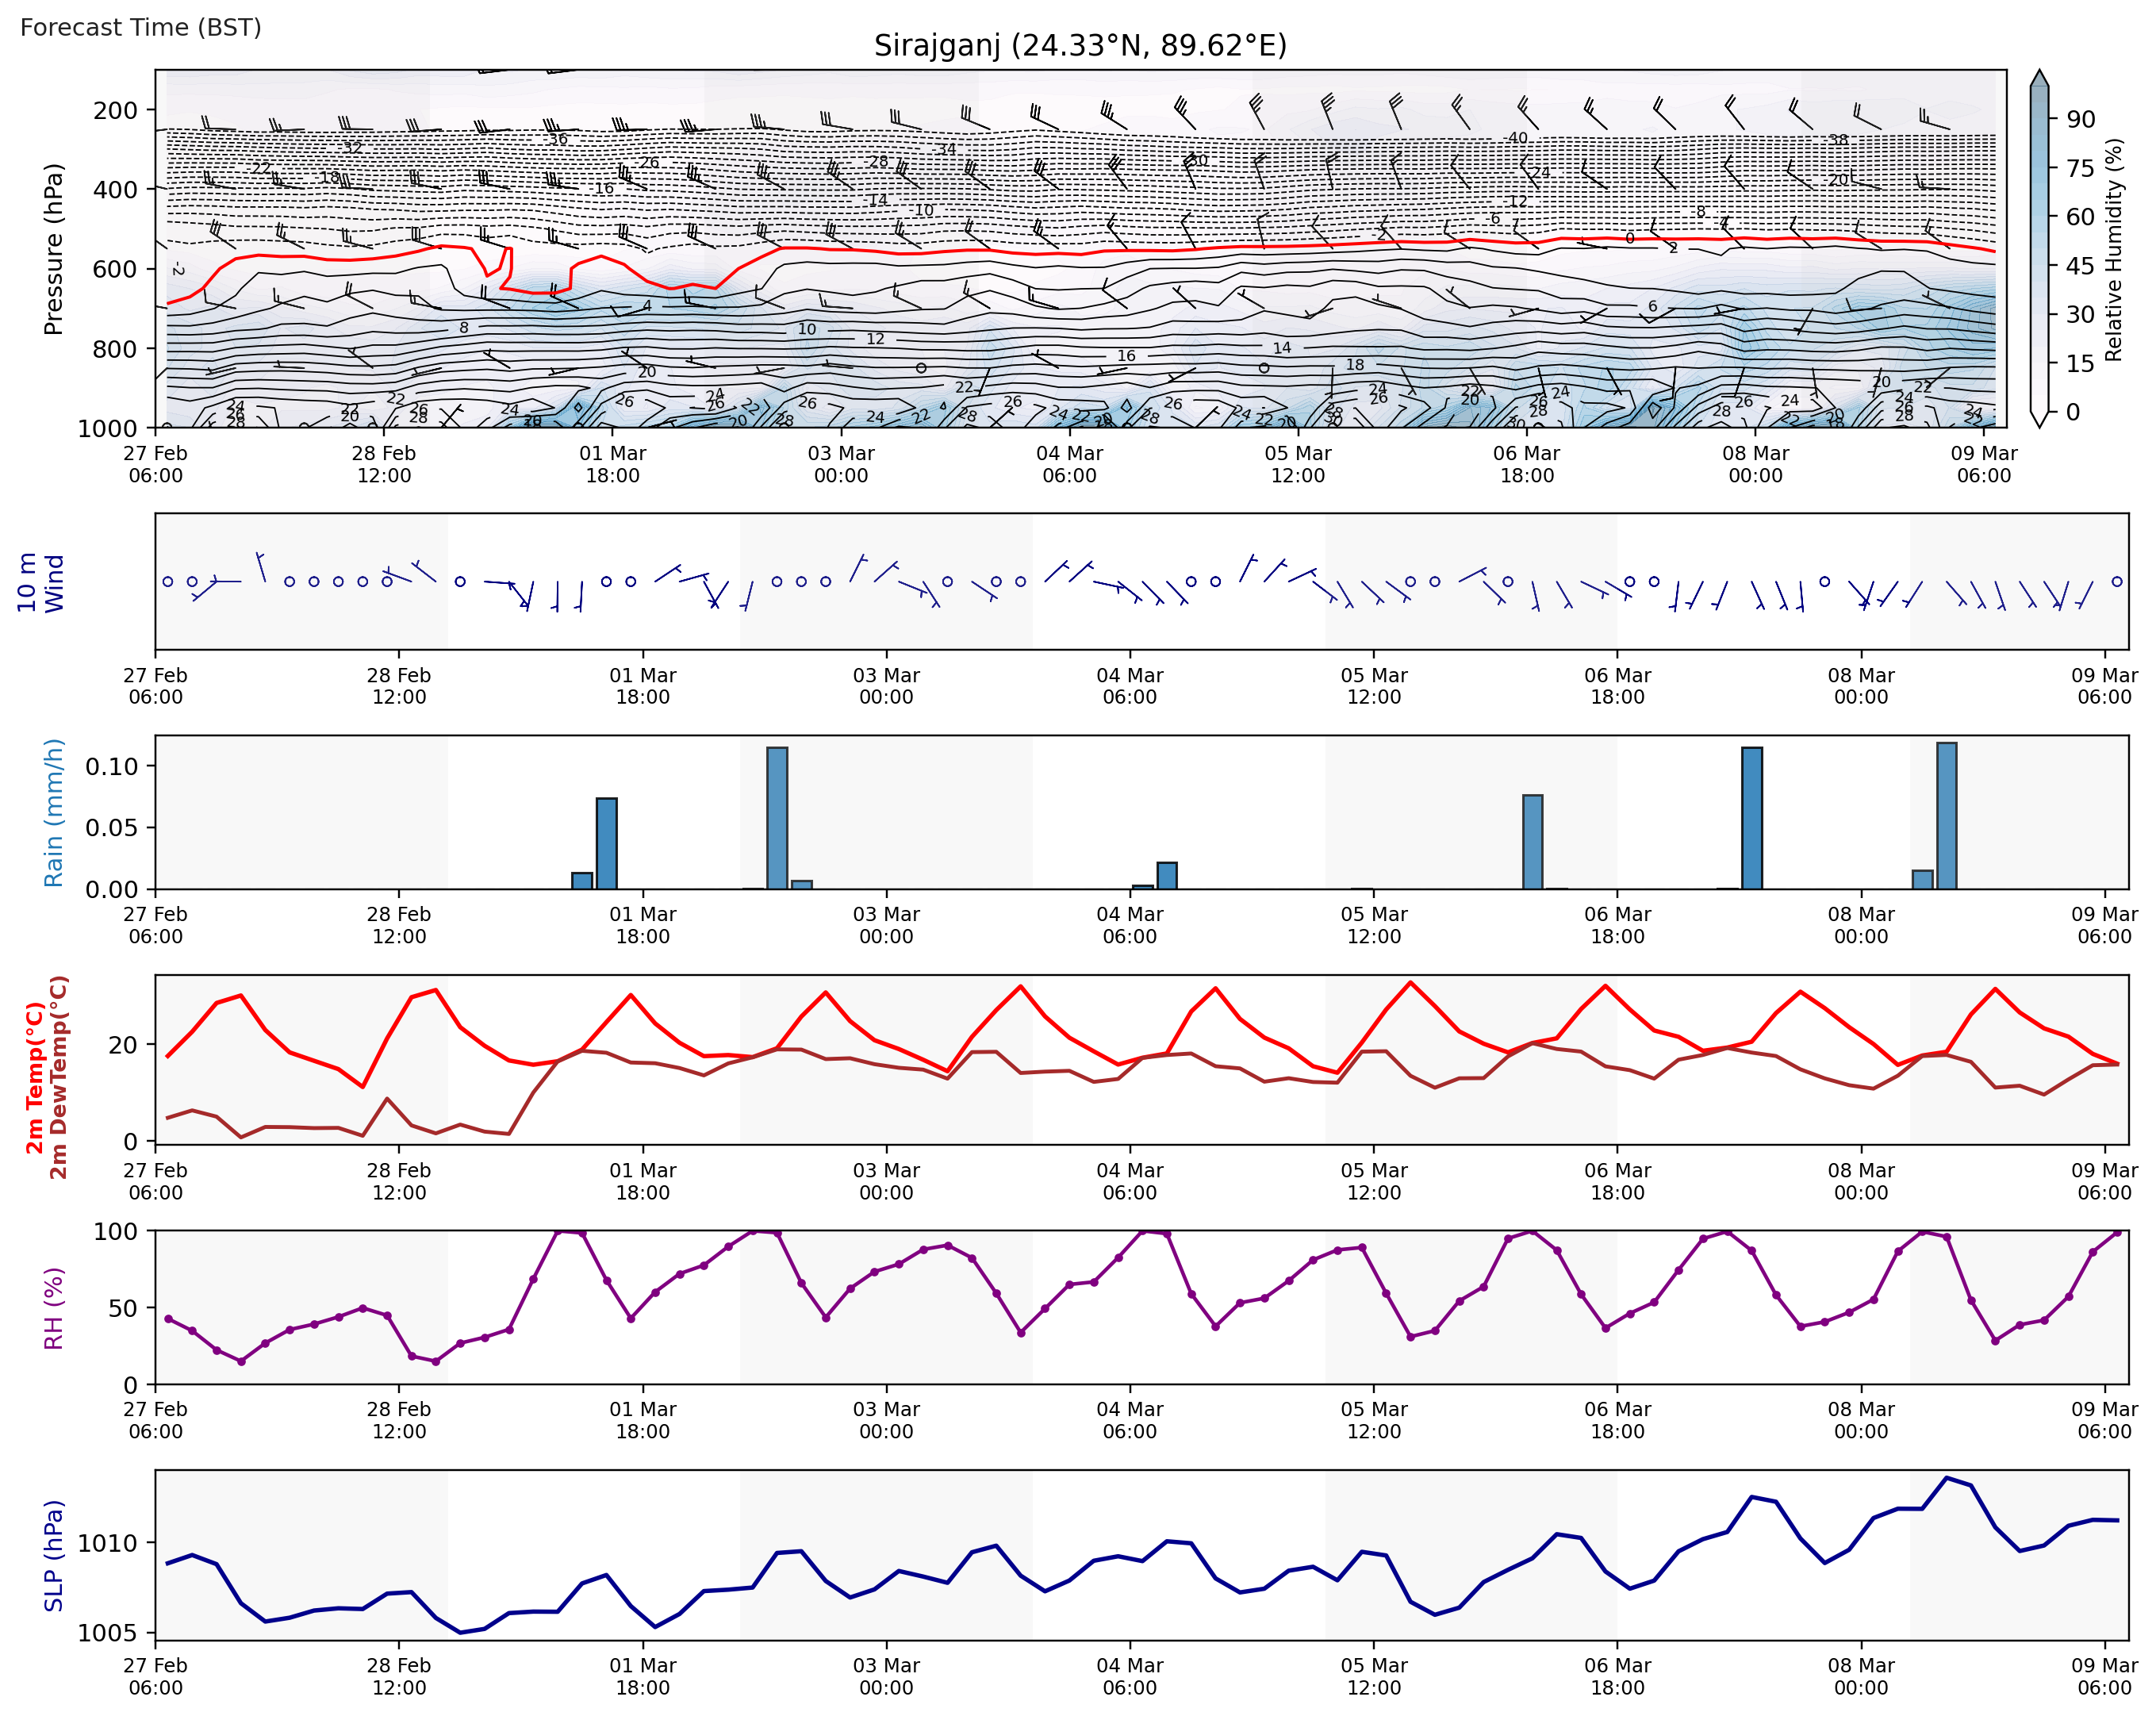
Task: Click rain bar just before 01 Mar 18:00
Action: pos(606,843)
